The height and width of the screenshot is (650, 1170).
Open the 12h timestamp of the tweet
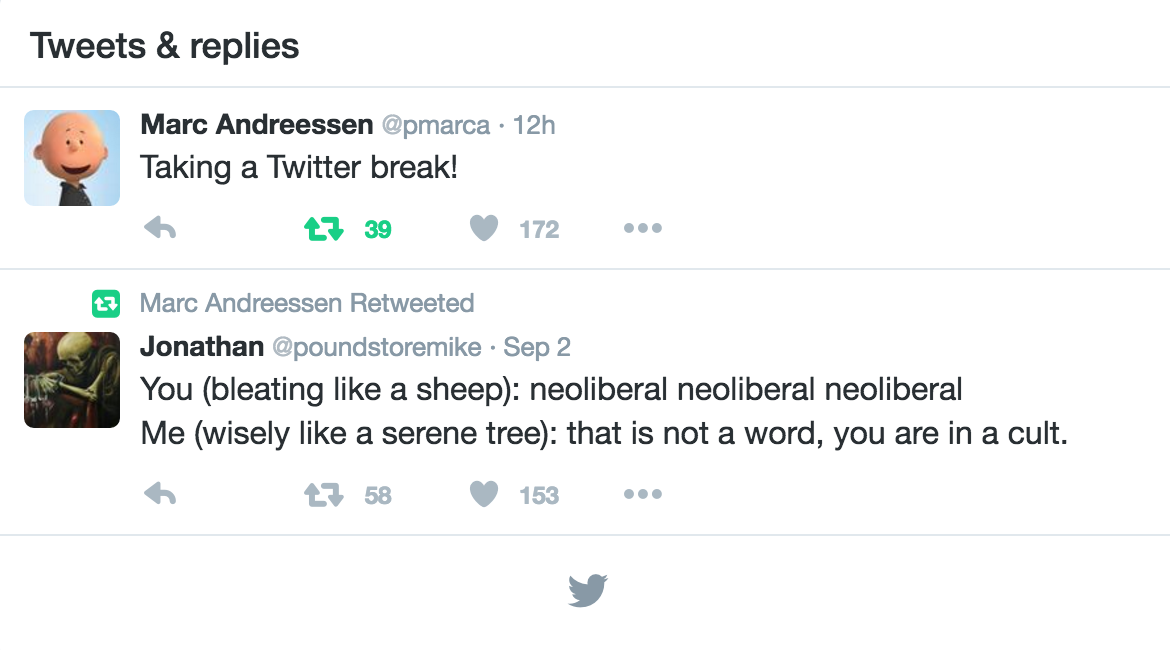[534, 125]
